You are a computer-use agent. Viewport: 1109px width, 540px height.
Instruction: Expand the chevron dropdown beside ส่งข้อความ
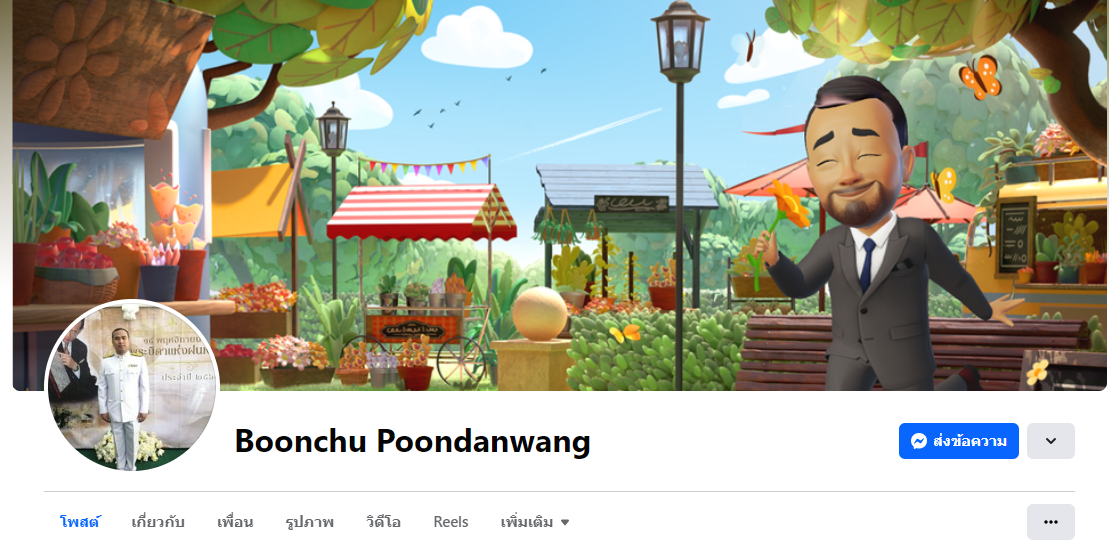[x=1050, y=441]
